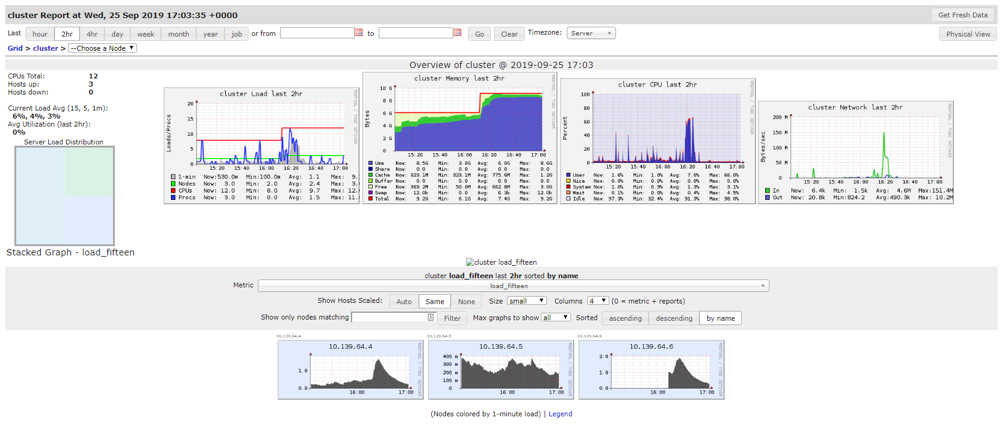Set Show Hosts Scaled to Auto

pyautogui.click(x=404, y=301)
